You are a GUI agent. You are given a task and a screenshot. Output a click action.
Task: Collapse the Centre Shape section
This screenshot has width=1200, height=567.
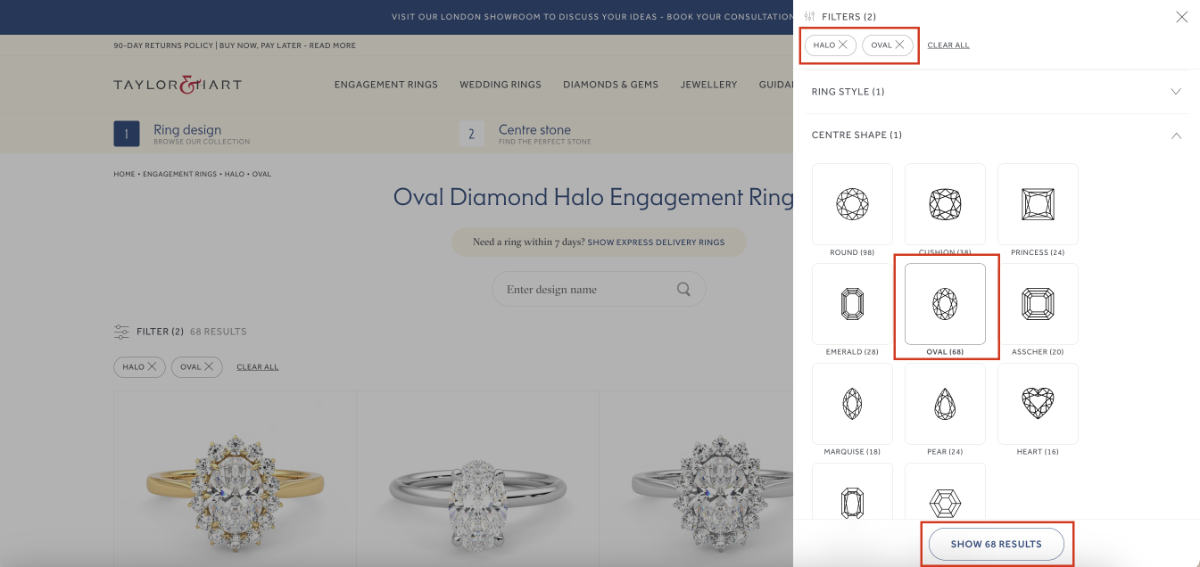pos(1175,135)
